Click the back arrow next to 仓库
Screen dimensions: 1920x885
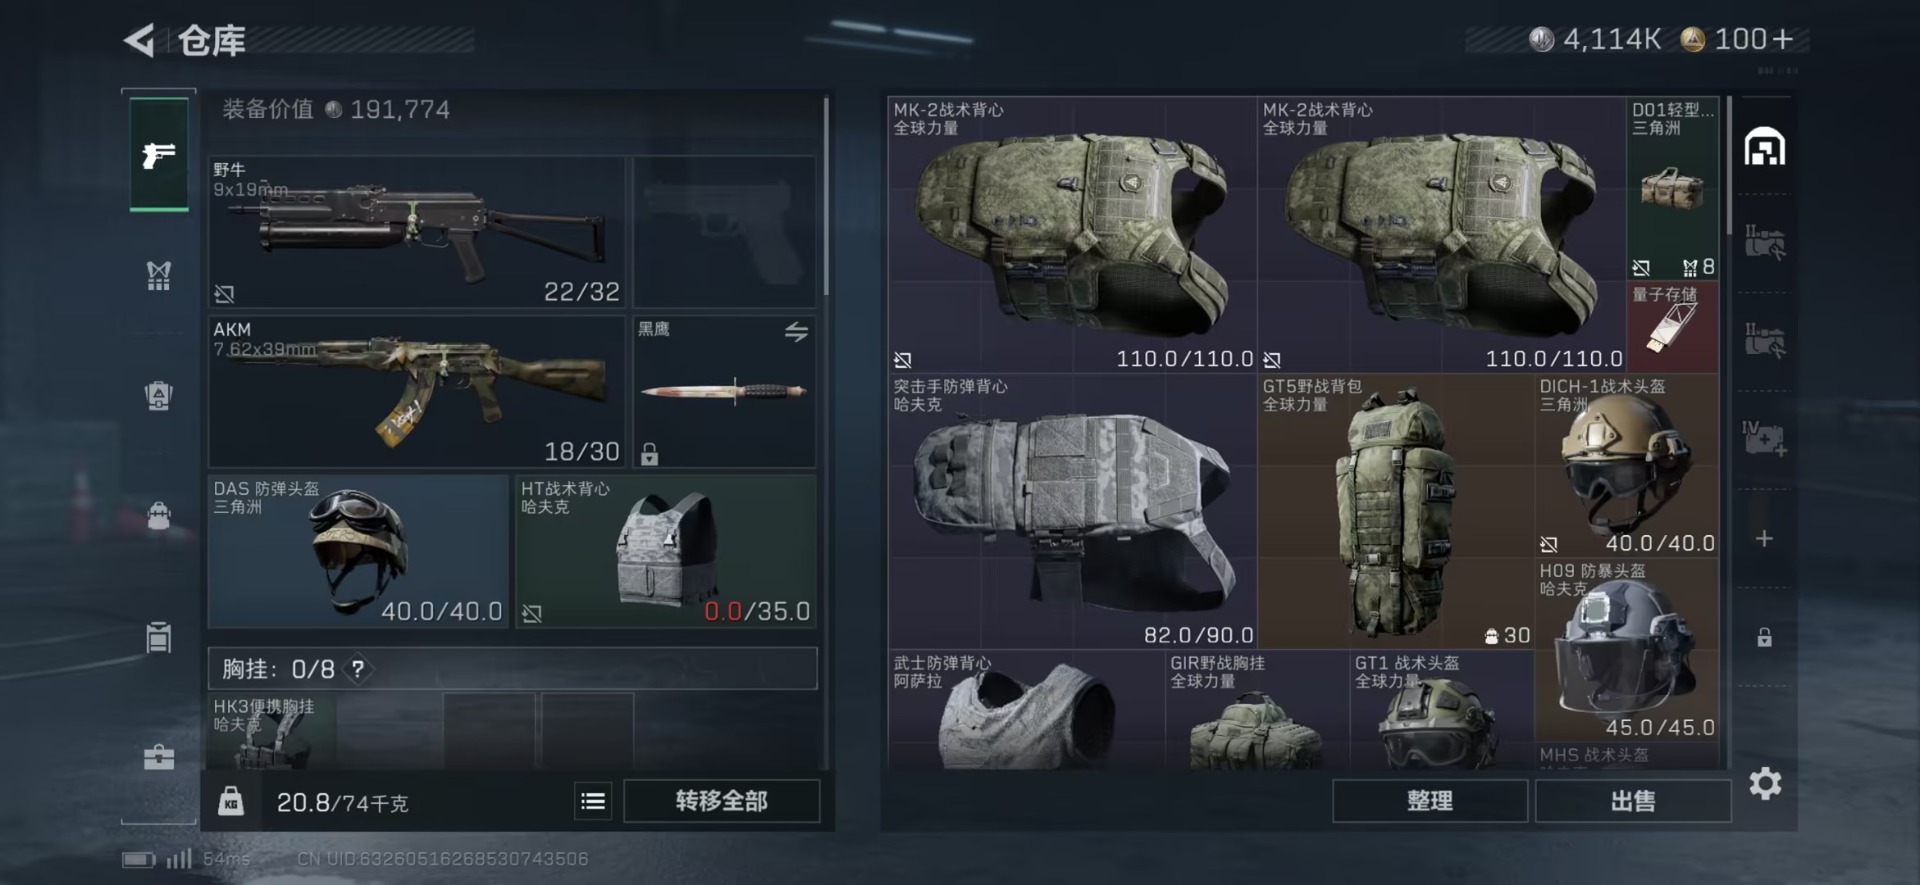[x=139, y=40]
